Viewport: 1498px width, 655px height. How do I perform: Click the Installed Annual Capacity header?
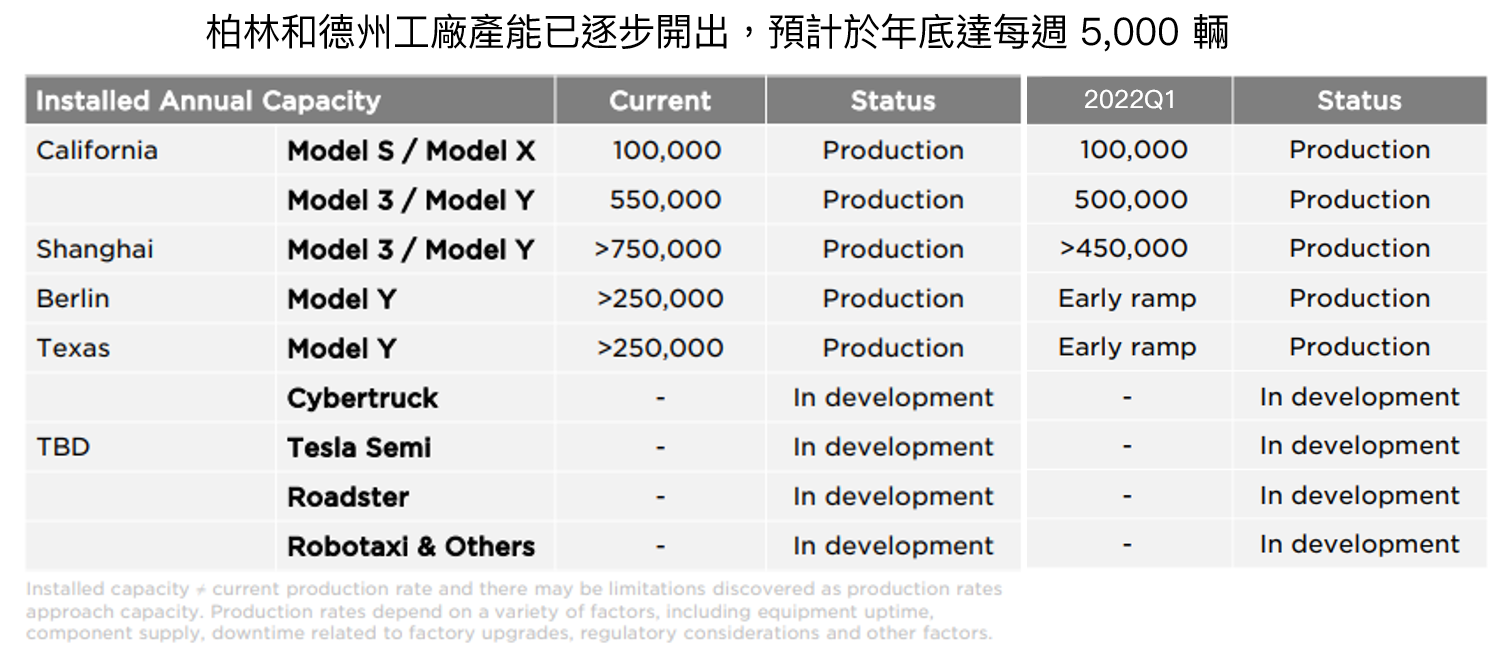click(x=208, y=101)
